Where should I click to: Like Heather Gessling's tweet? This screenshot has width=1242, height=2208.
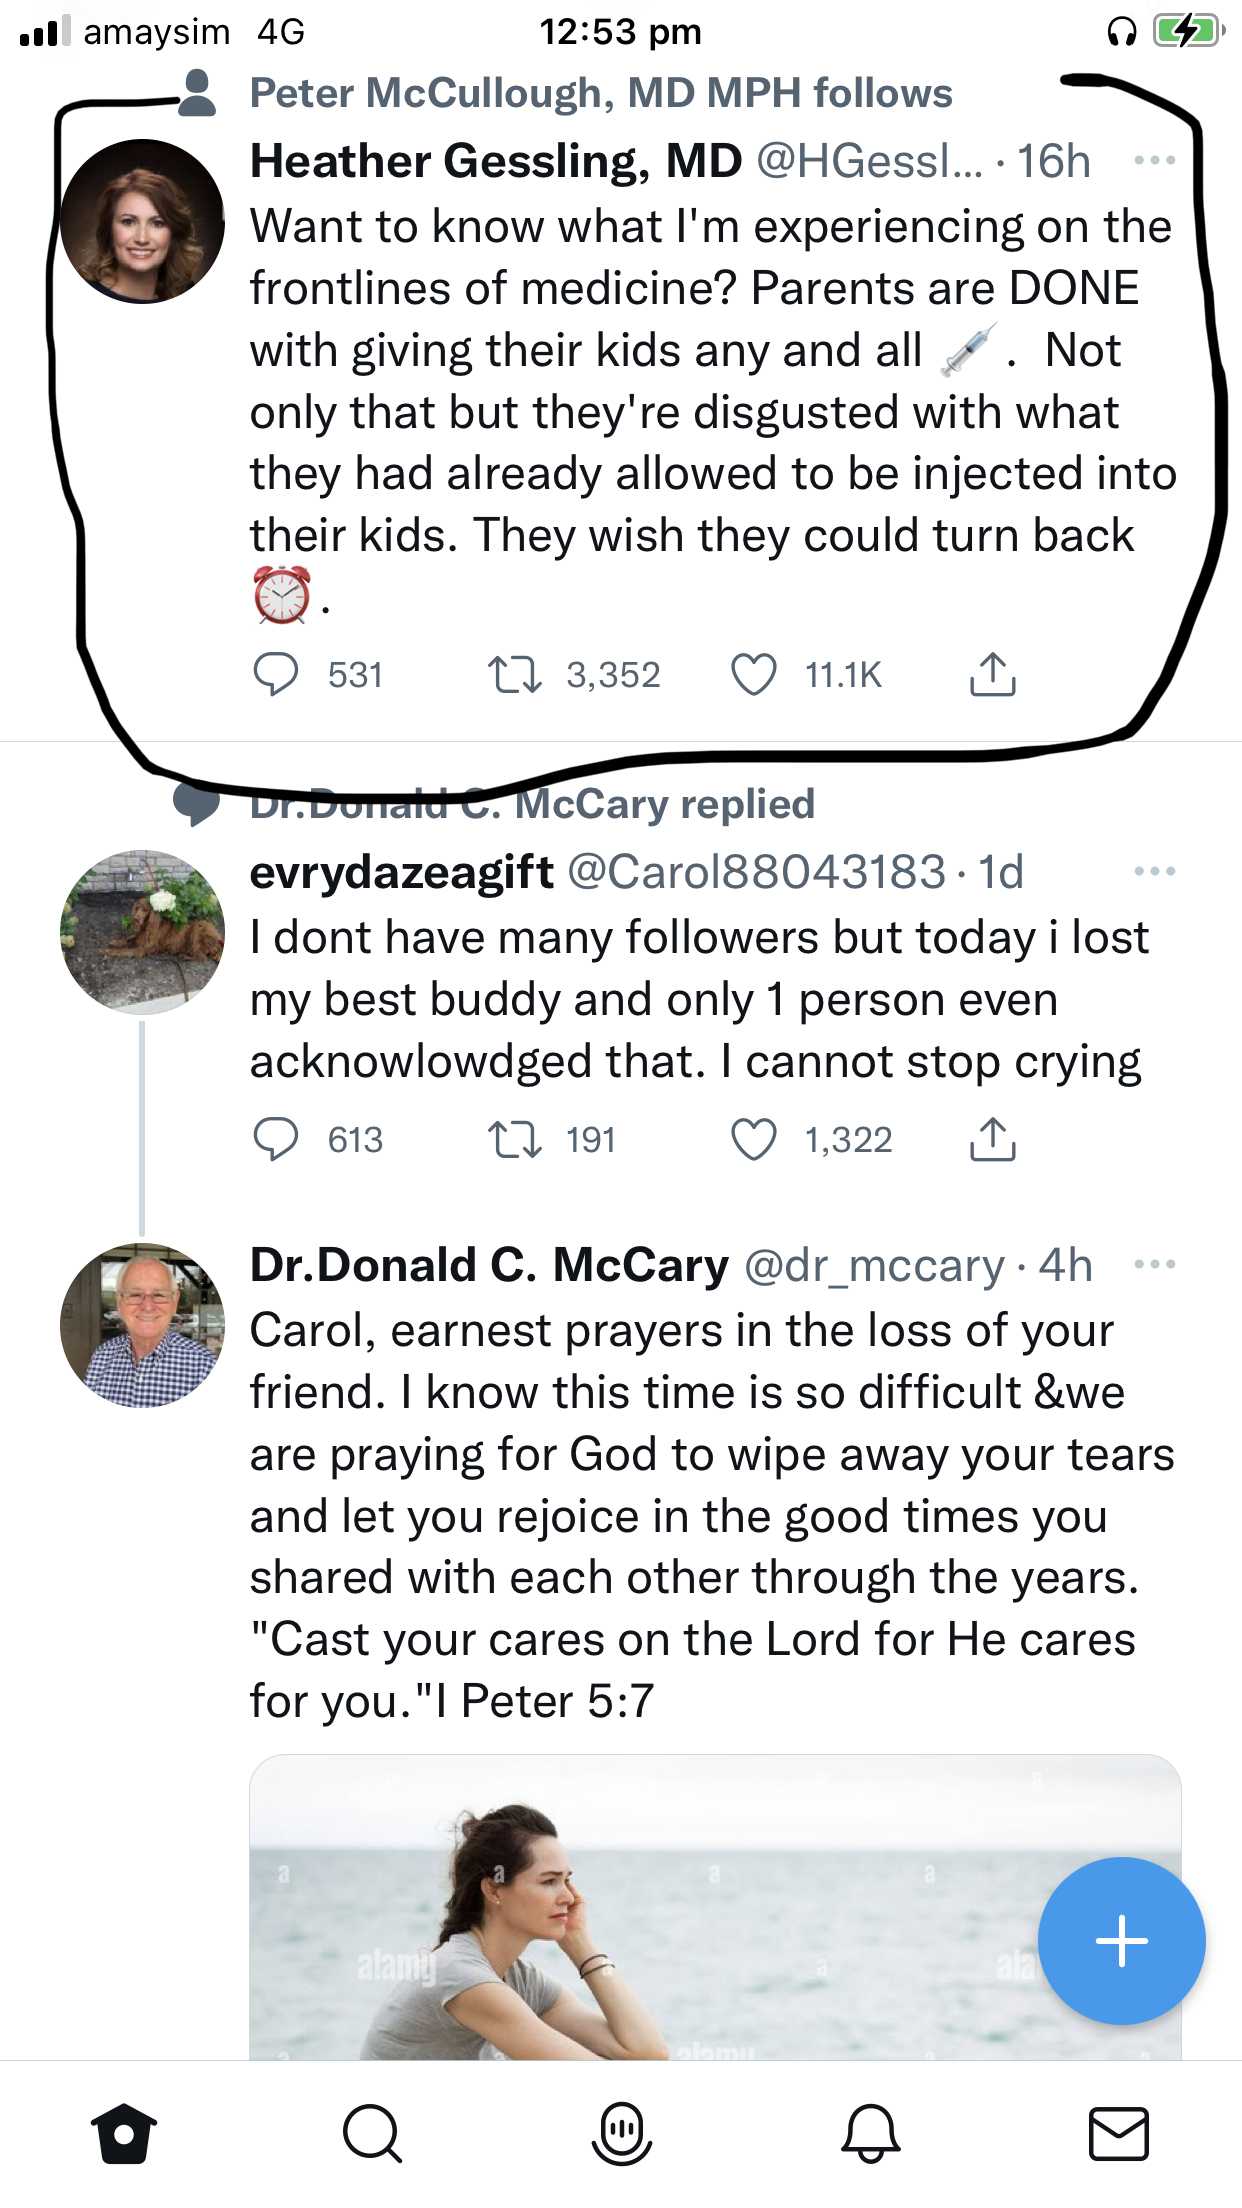point(754,675)
